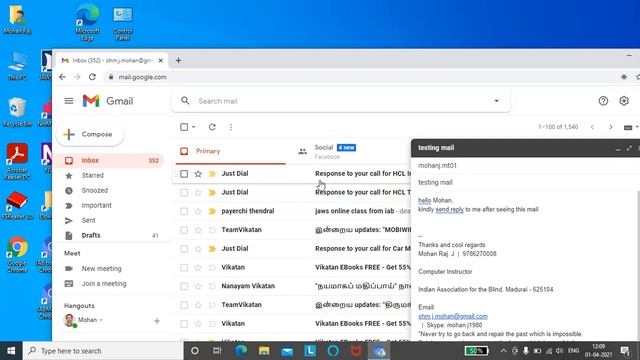Open the More options three-dot menu
This screenshot has height=360, width=640.
[231, 127]
